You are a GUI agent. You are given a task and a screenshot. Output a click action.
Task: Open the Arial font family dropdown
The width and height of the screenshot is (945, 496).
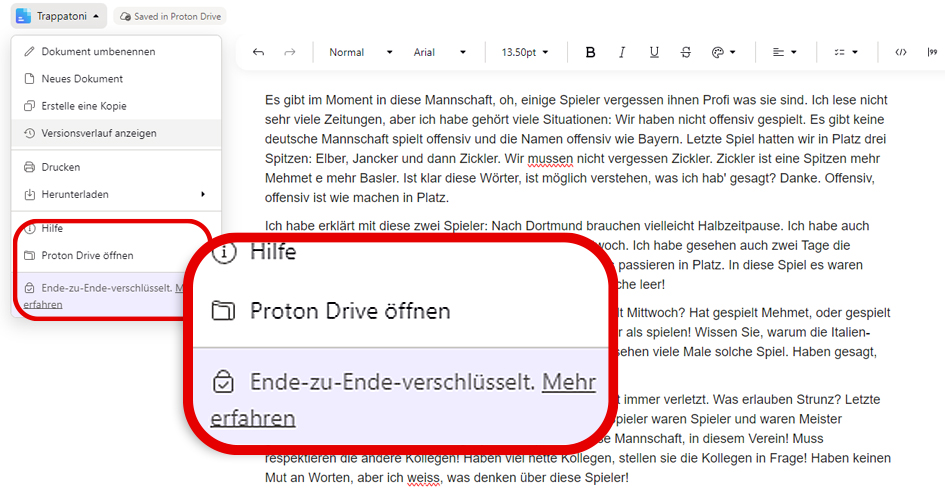tap(439, 52)
